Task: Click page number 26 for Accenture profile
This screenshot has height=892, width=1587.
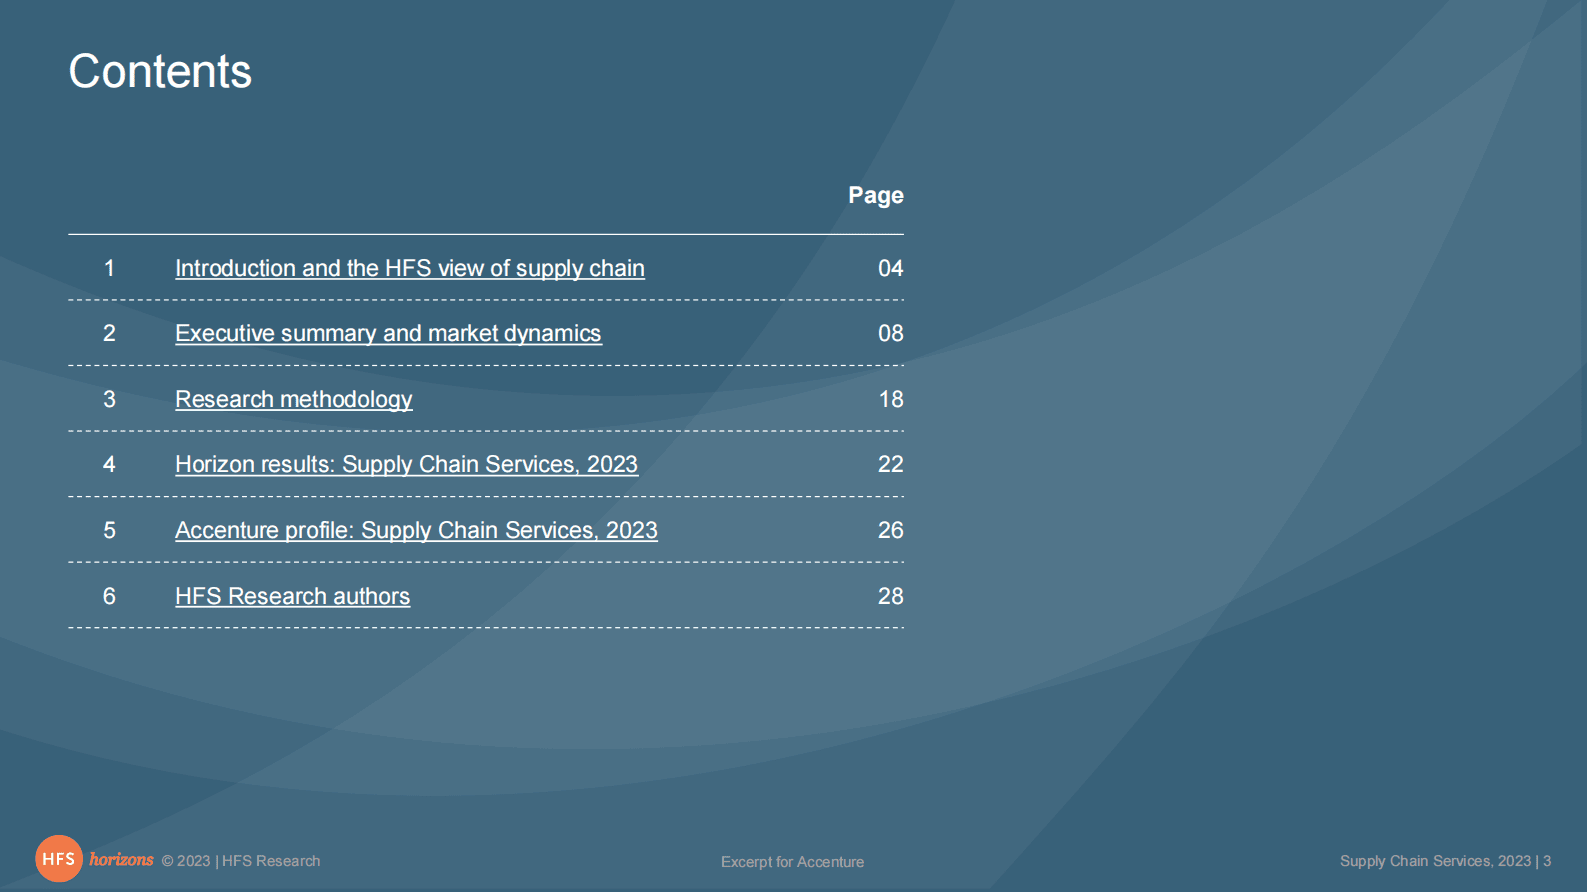Action: (890, 530)
